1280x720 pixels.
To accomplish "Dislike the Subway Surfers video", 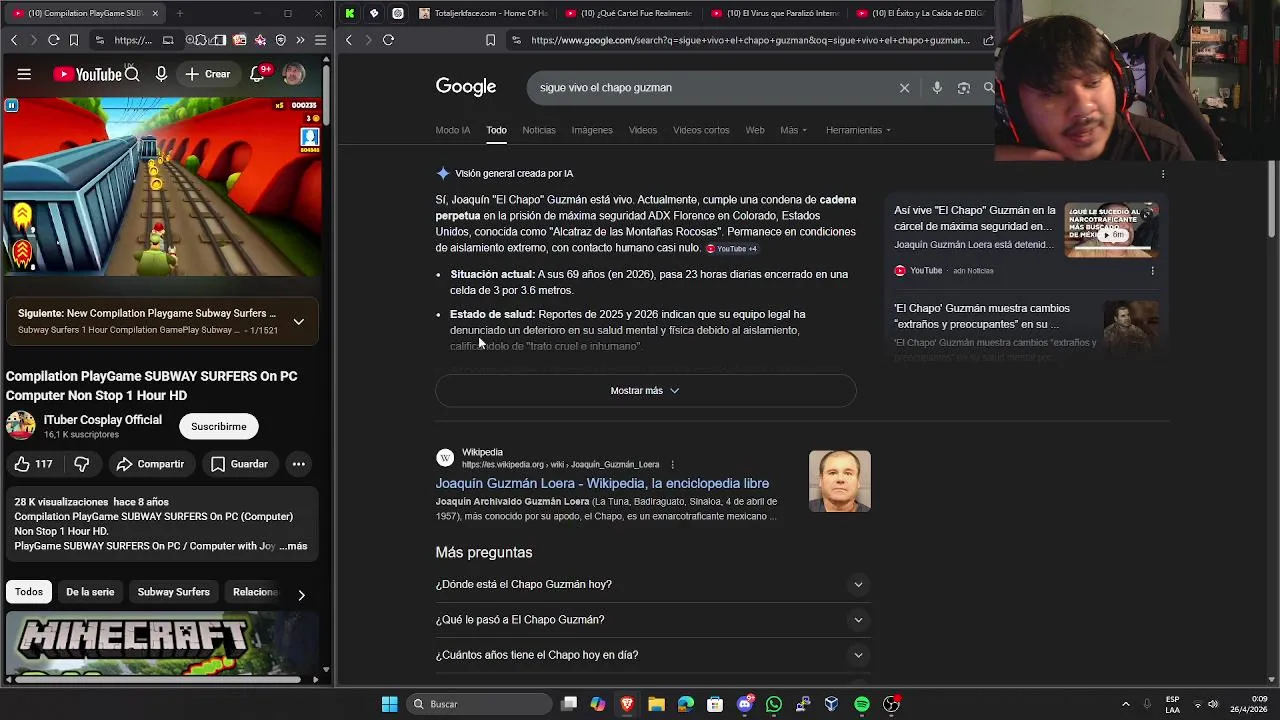I will [x=82, y=464].
